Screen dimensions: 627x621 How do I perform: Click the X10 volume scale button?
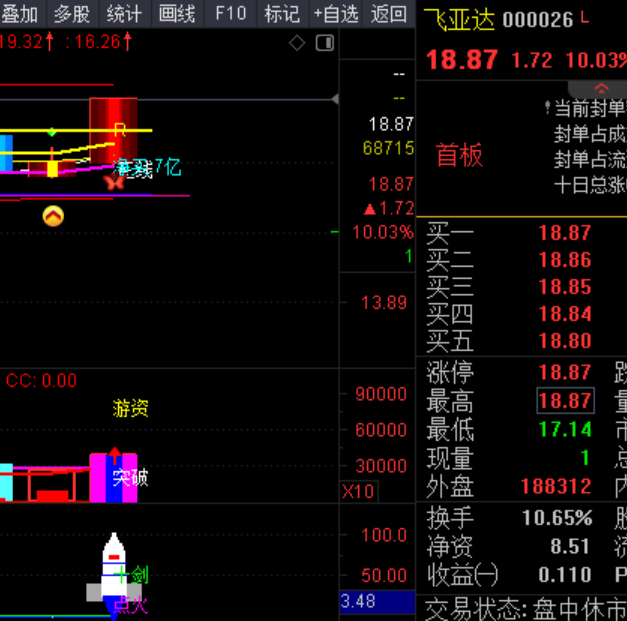[358, 491]
